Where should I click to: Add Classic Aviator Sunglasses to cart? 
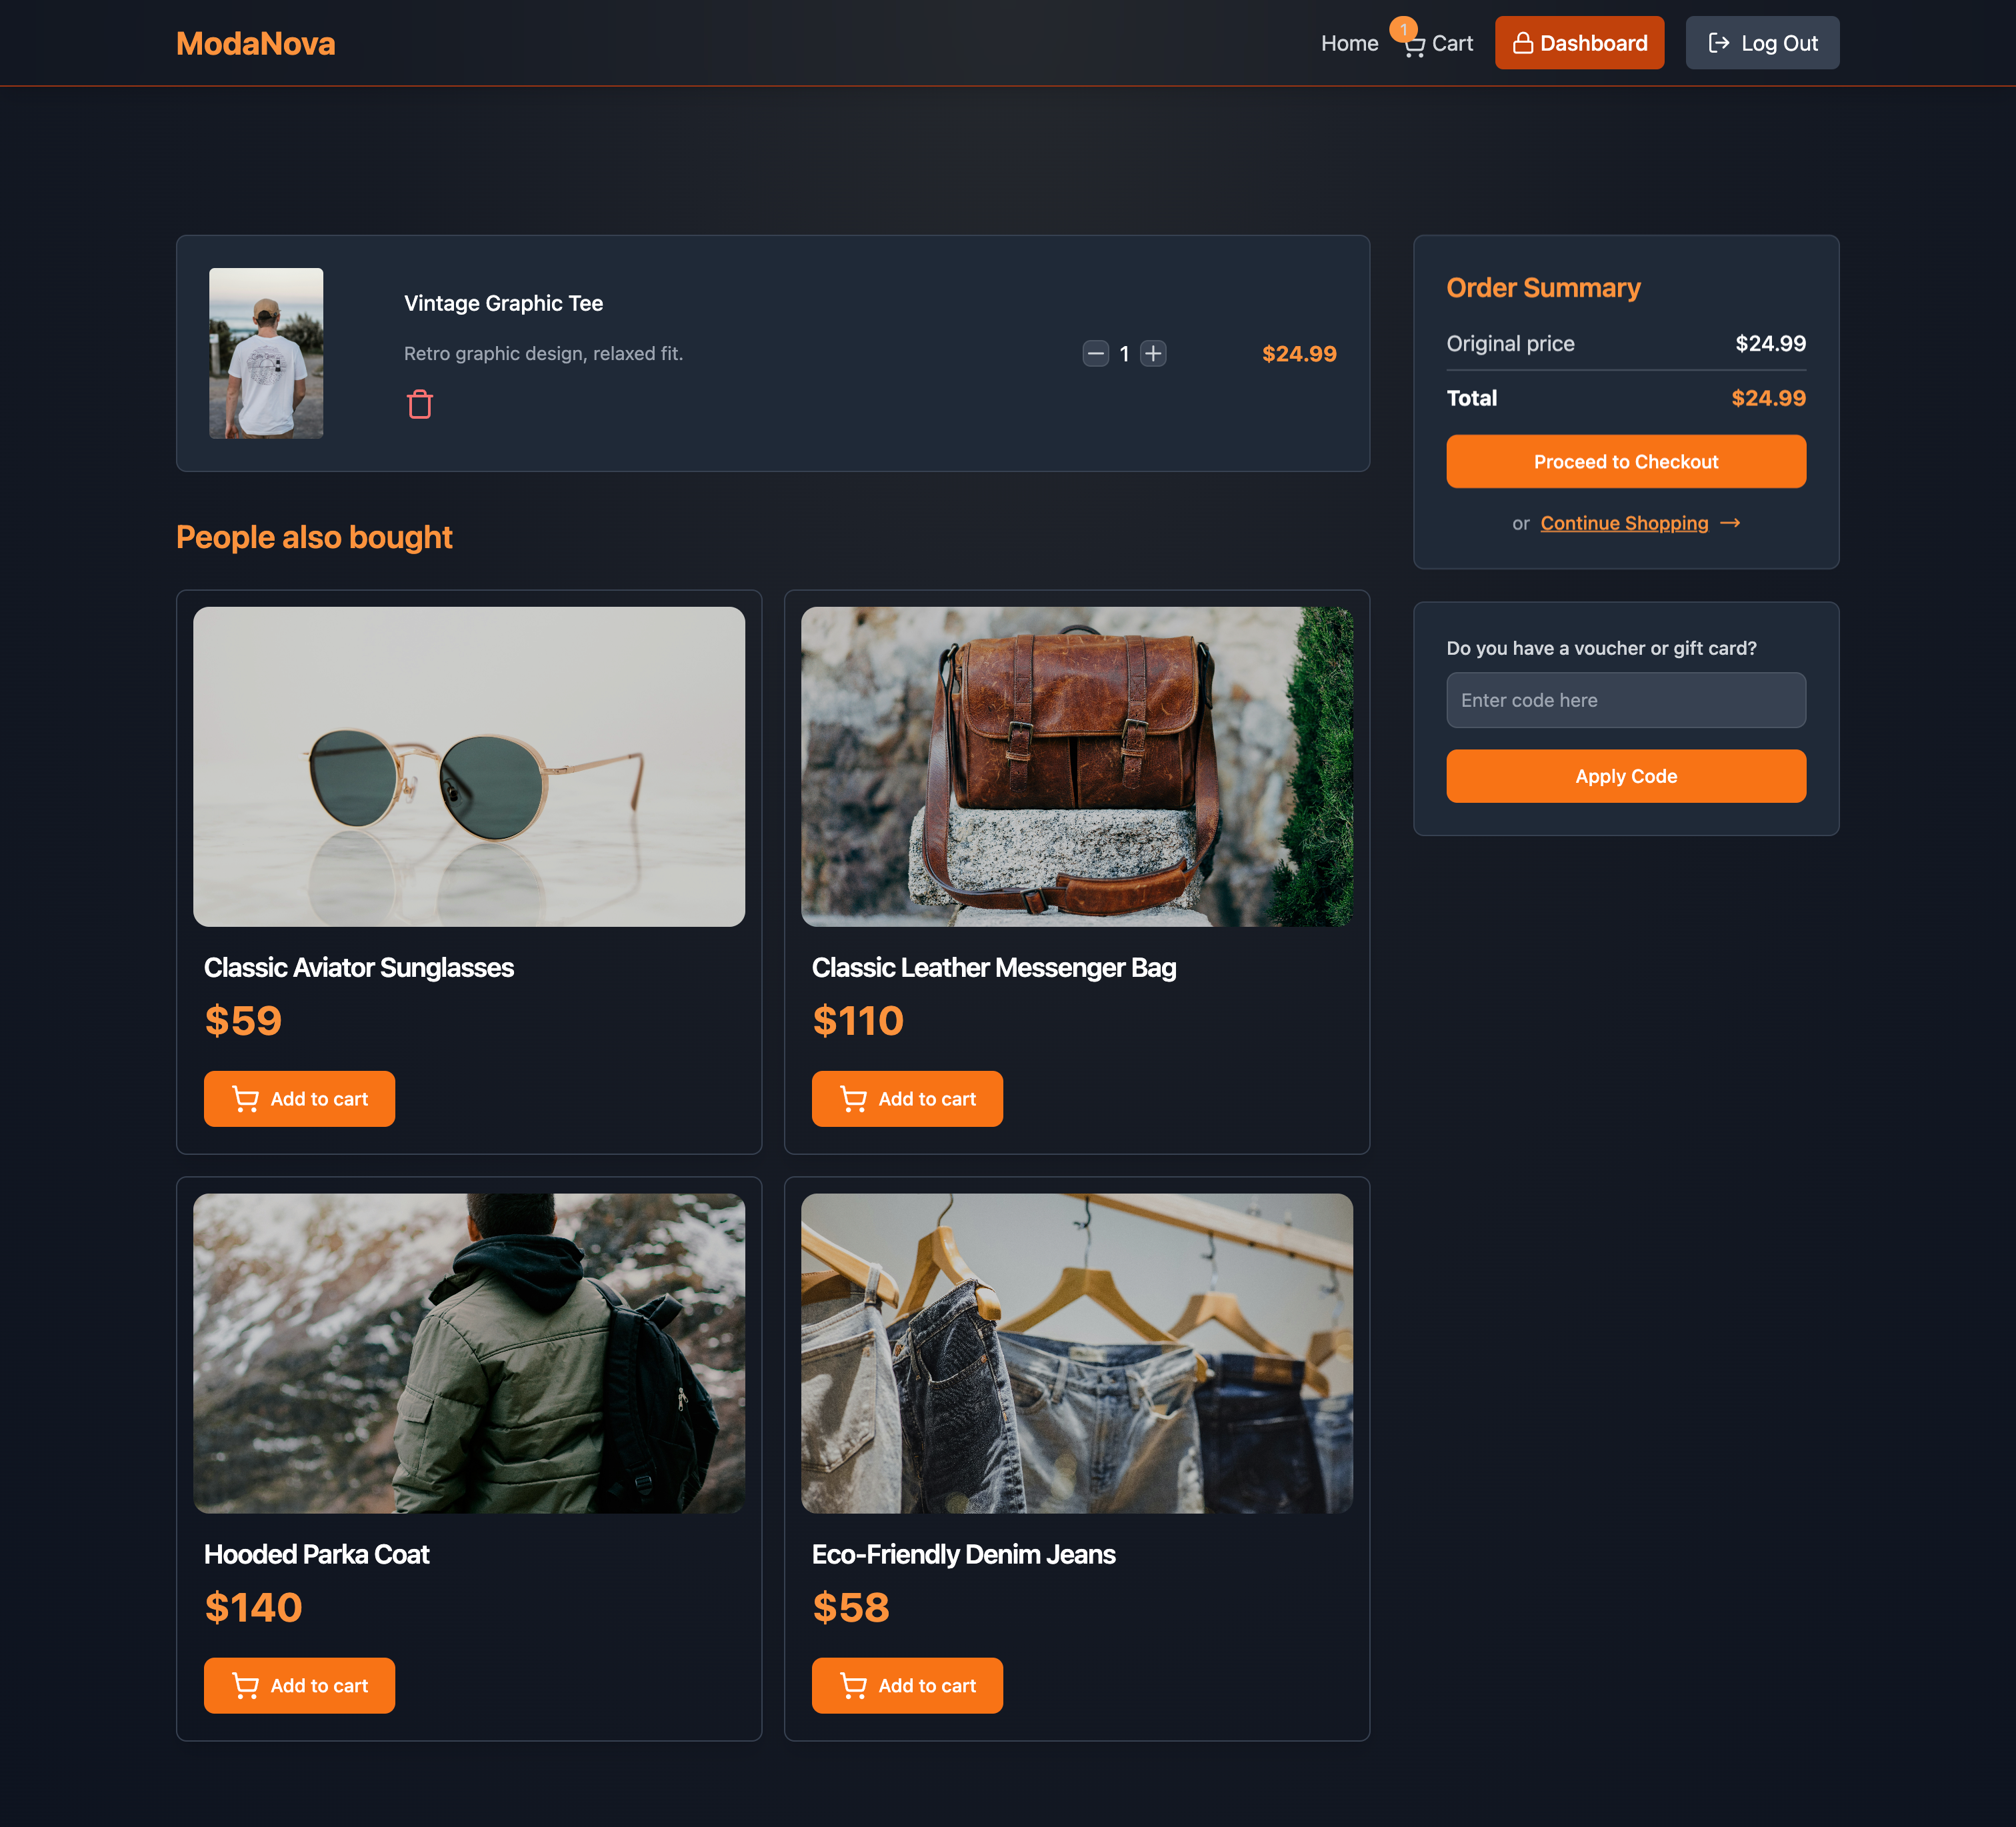(x=300, y=1099)
